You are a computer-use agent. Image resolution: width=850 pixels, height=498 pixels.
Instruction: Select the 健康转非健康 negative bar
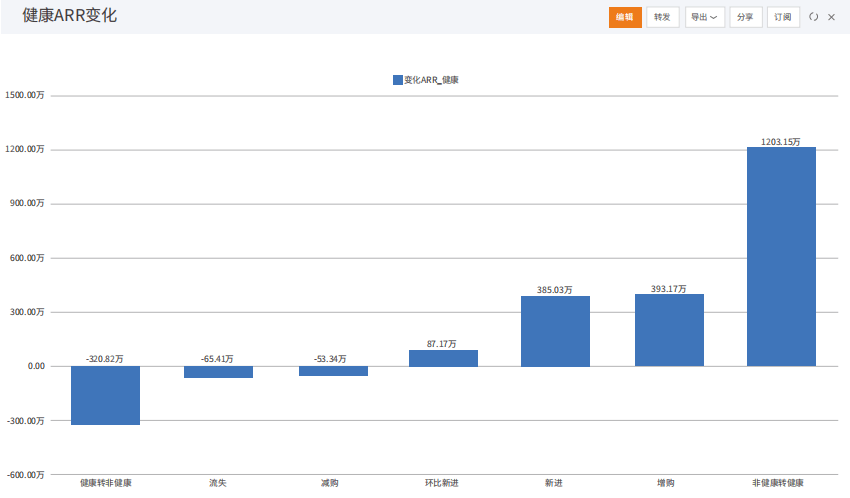tap(106, 396)
